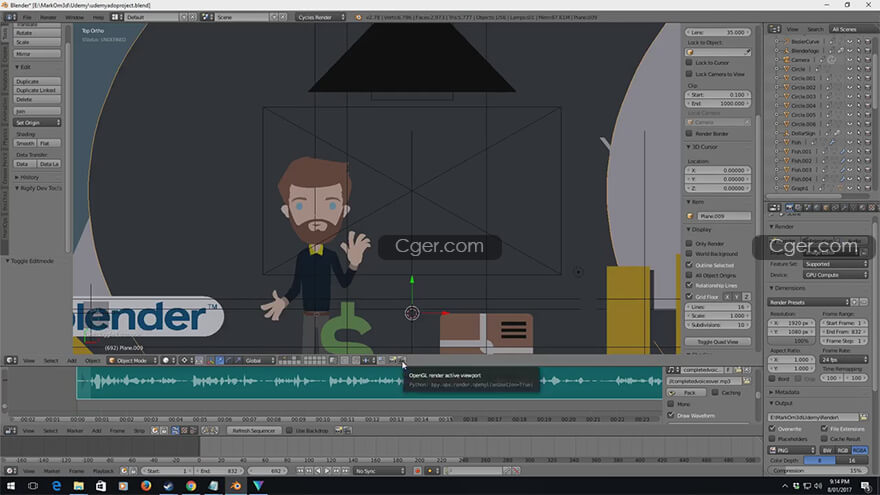
Task: Click the pivot point icon in 3D header
Action: (x=184, y=360)
